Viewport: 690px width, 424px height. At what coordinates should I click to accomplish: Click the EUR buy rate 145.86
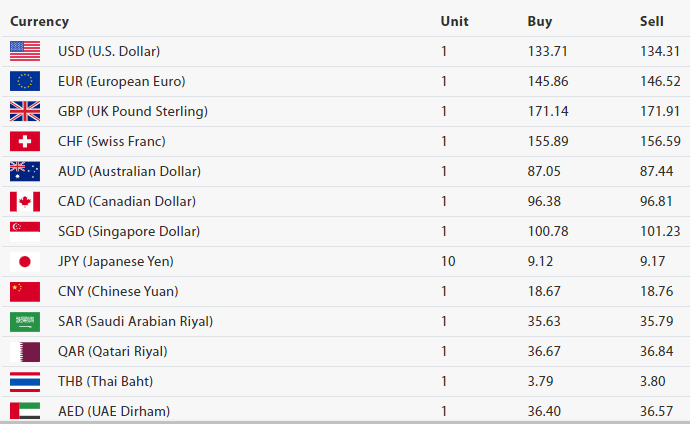click(x=545, y=81)
